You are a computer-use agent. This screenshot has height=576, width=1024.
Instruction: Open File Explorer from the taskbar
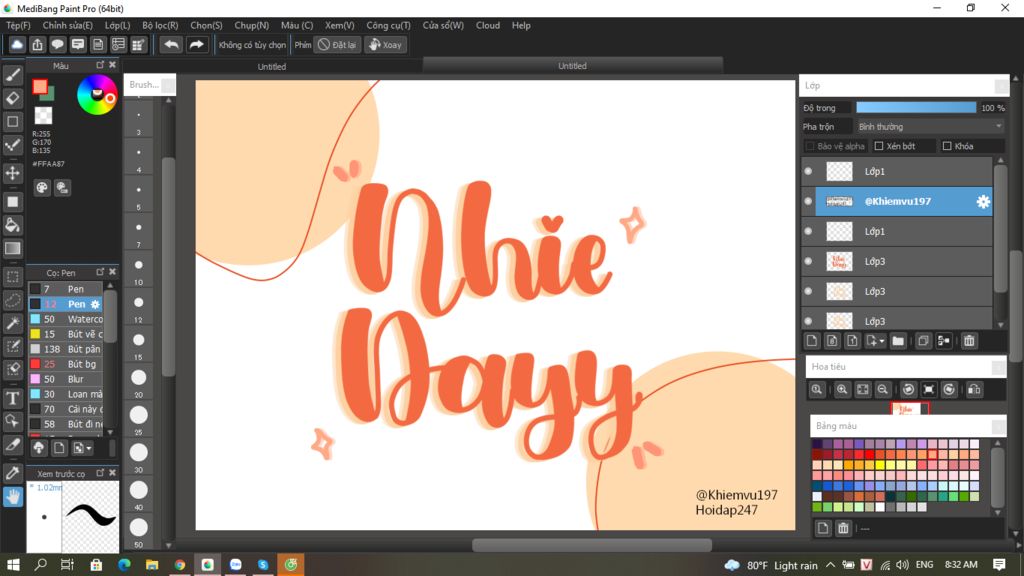152,564
